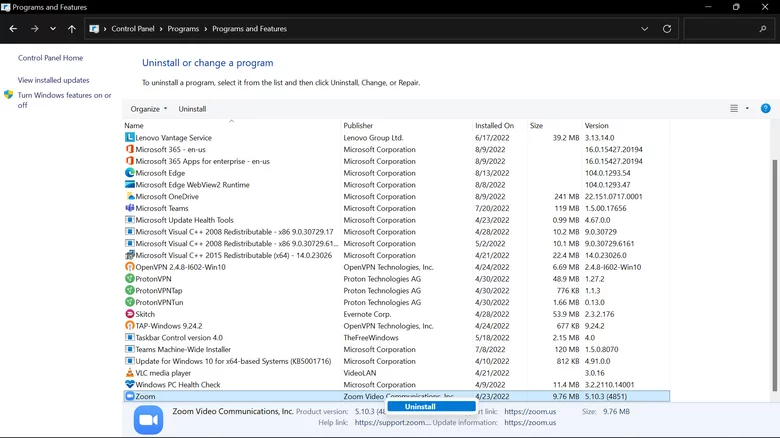The image size is (780, 438).
Task: Click the Evernote Corp. publisher cell
Action: 367,314
